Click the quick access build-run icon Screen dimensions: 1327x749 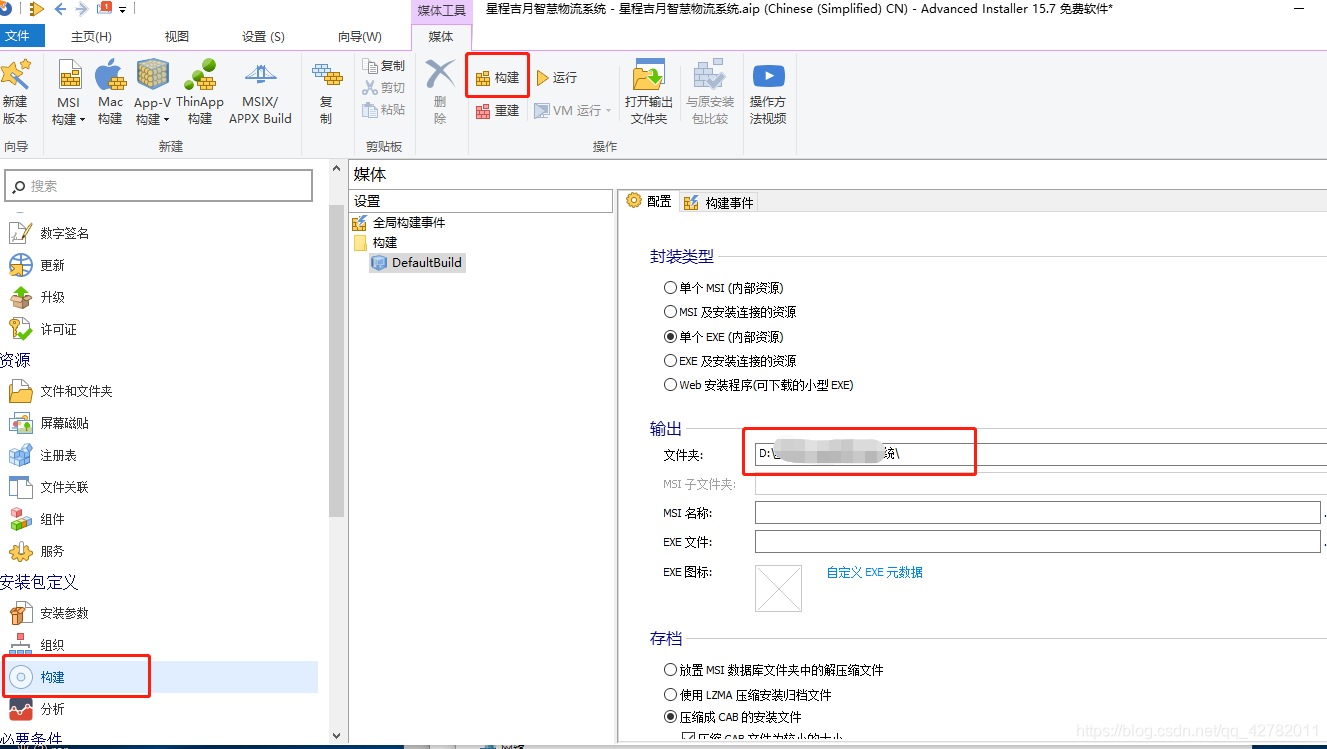[37, 9]
